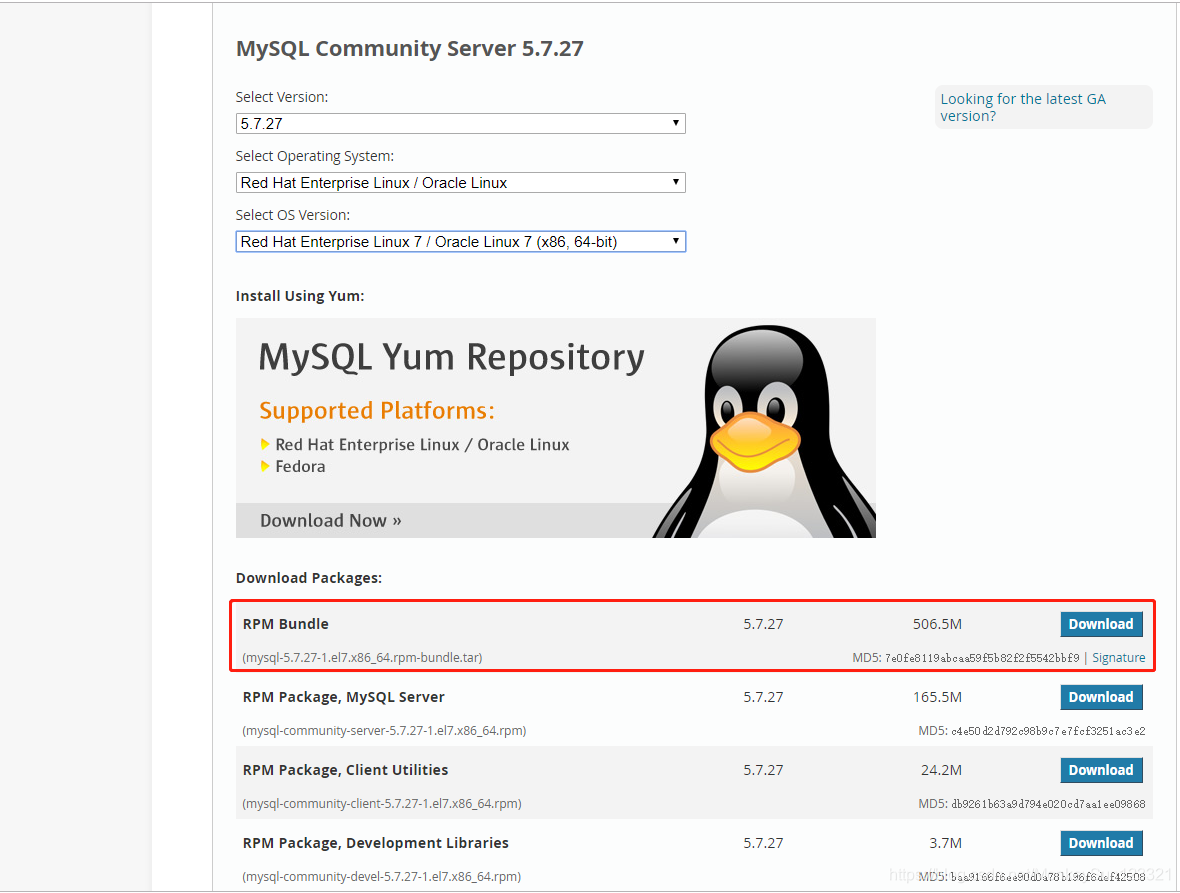1180x893 pixels.
Task: Download the MySQL Server RPM package
Action: (x=1101, y=697)
